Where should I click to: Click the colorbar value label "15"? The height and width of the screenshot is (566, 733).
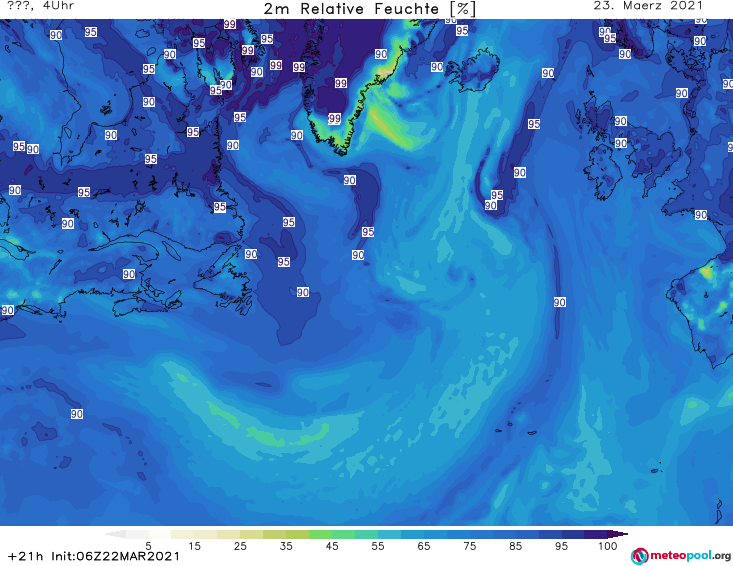tap(194, 546)
